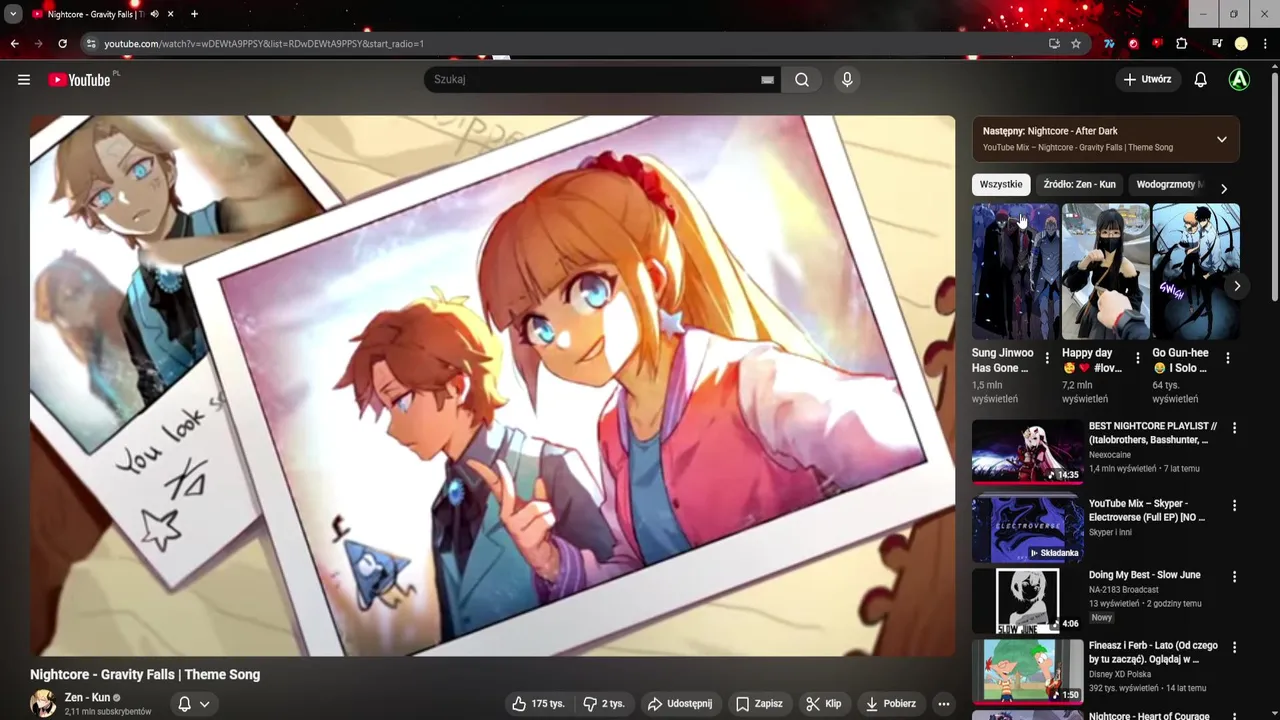Expand the Następny playlist panel chevron
This screenshot has width=1280, height=720.
tap(1221, 139)
